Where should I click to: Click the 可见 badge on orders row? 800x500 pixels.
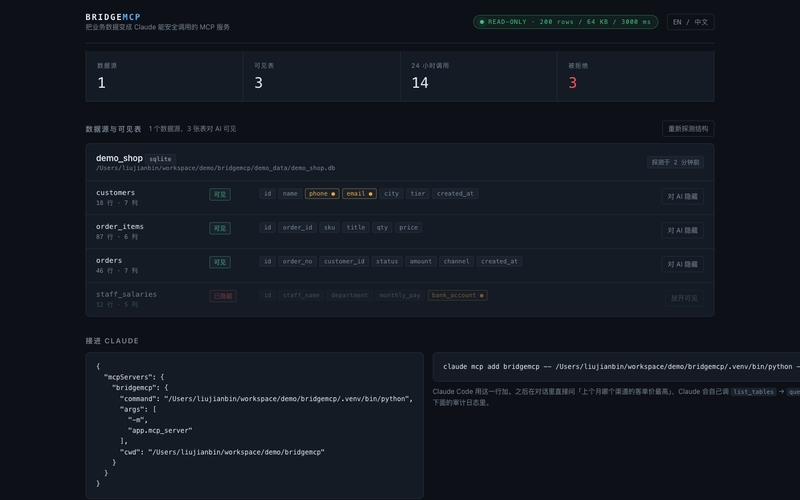(x=220, y=262)
